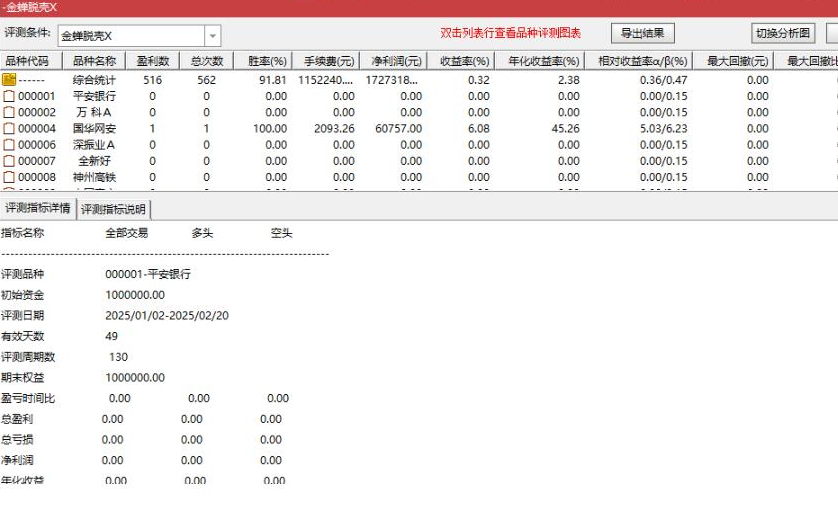Click the document icon for 000007
Image resolution: width=838 pixels, height=523 pixels.
tap(9, 161)
